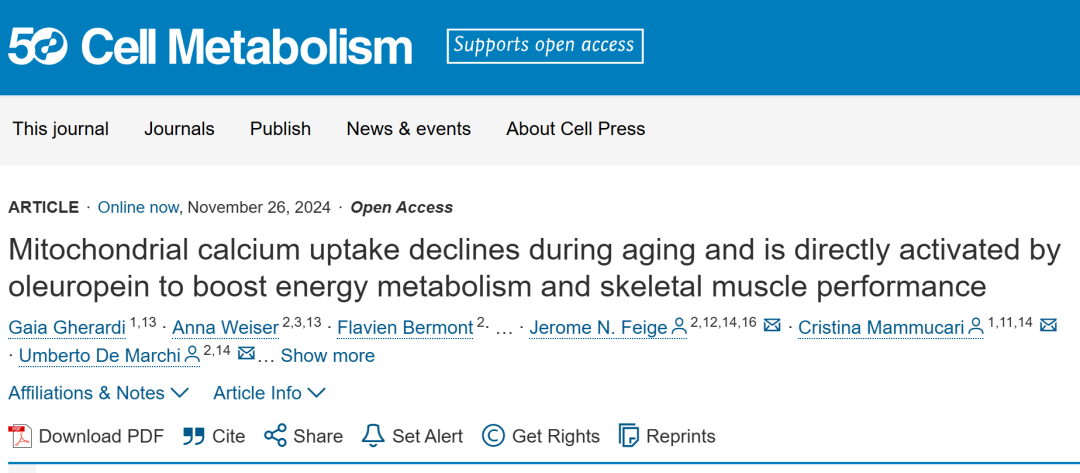Screen dimensions: 1080x473
Task: Open the News & events menu
Action: [x=408, y=129]
